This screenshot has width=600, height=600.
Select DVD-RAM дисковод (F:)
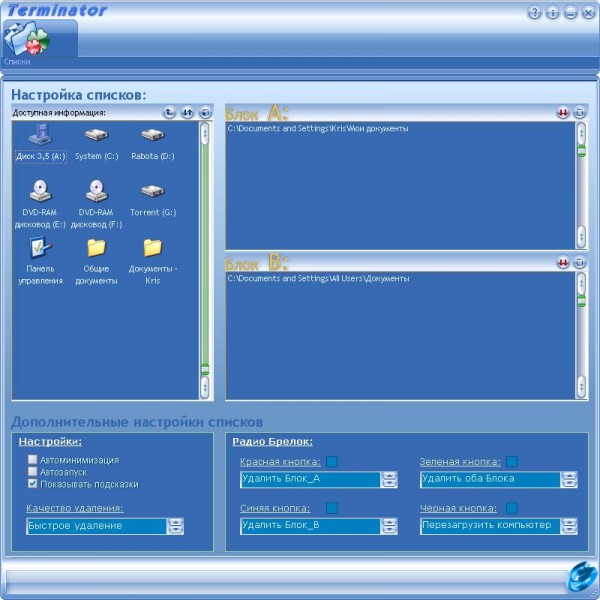(96, 204)
